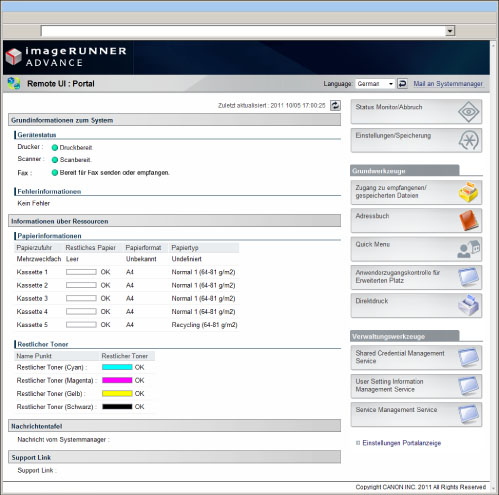Screen dimensions: 499x495
Task: Expand the address bar dropdown arrow
Action: coord(450,31)
